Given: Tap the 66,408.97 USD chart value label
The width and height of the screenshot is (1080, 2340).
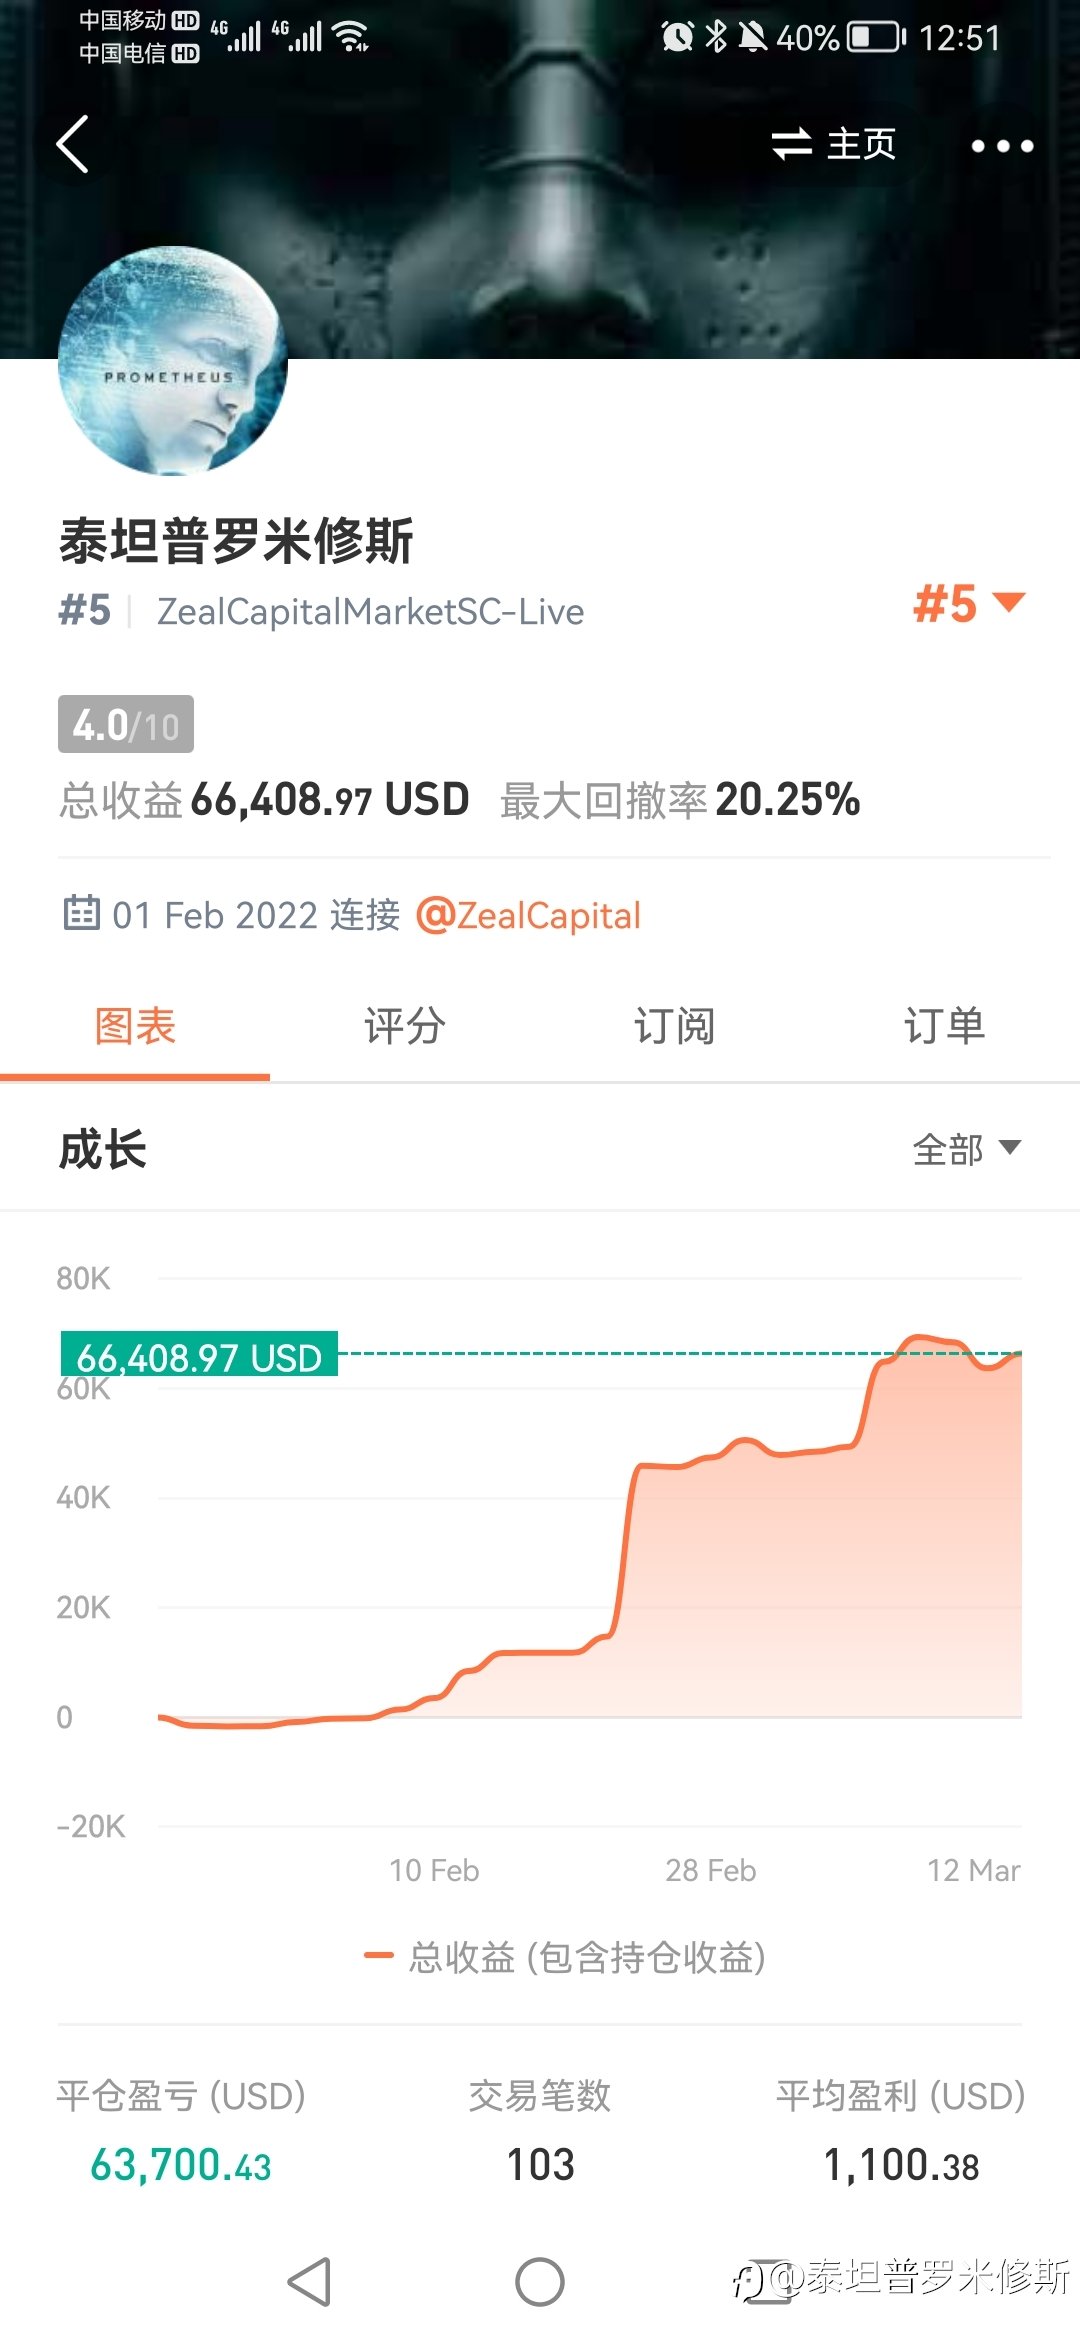Looking at the screenshot, I should pyautogui.click(x=199, y=1354).
